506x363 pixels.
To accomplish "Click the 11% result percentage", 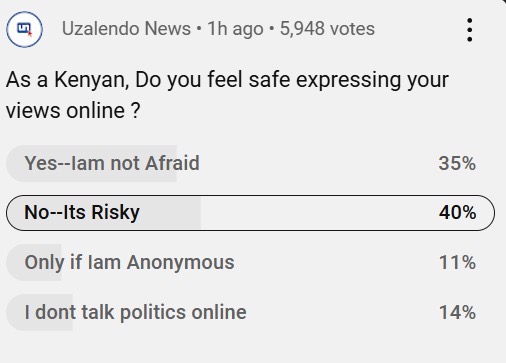I will pyautogui.click(x=457, y=262).
